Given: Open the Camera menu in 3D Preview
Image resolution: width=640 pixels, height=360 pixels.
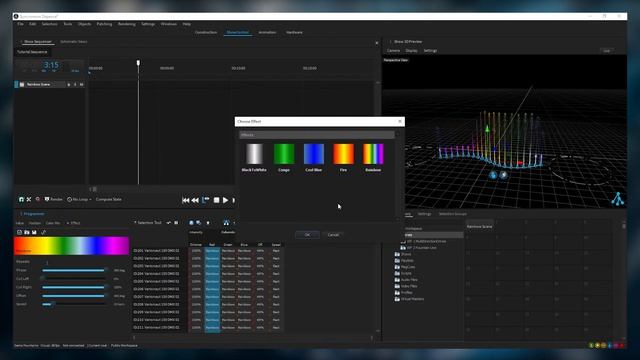Looking at the screenshot, I should (393, 51).
